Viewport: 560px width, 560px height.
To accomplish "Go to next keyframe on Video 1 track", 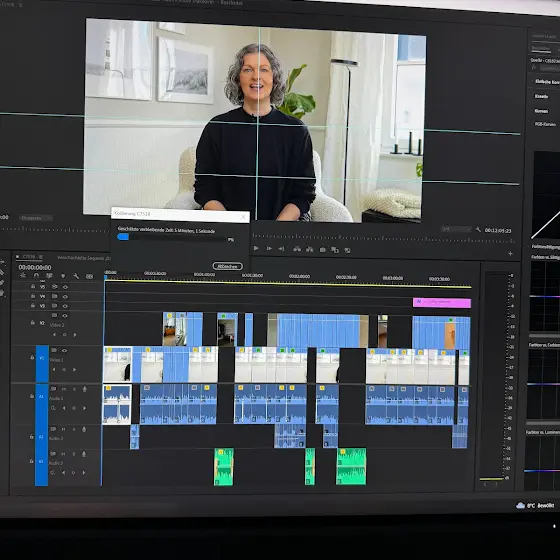I will coord(75,369).
